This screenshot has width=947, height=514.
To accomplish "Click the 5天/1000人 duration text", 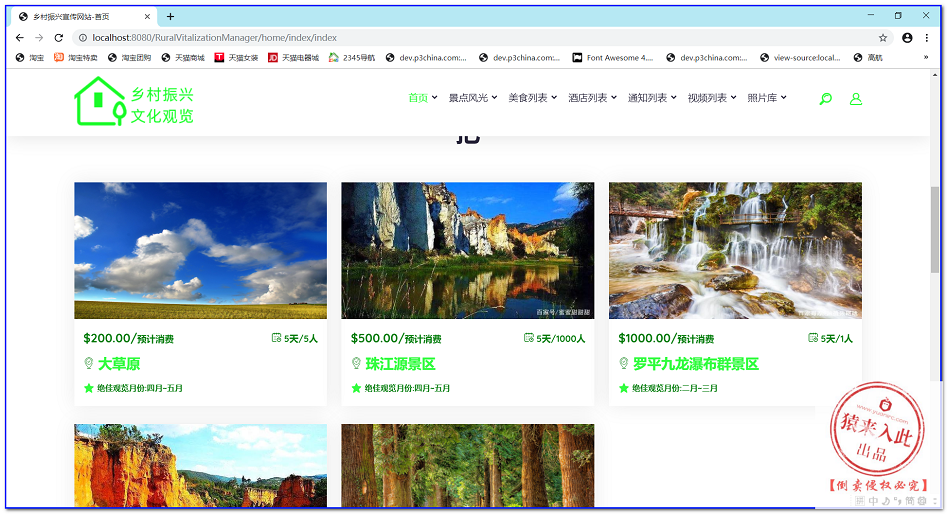I will click(x=560, y=338).
